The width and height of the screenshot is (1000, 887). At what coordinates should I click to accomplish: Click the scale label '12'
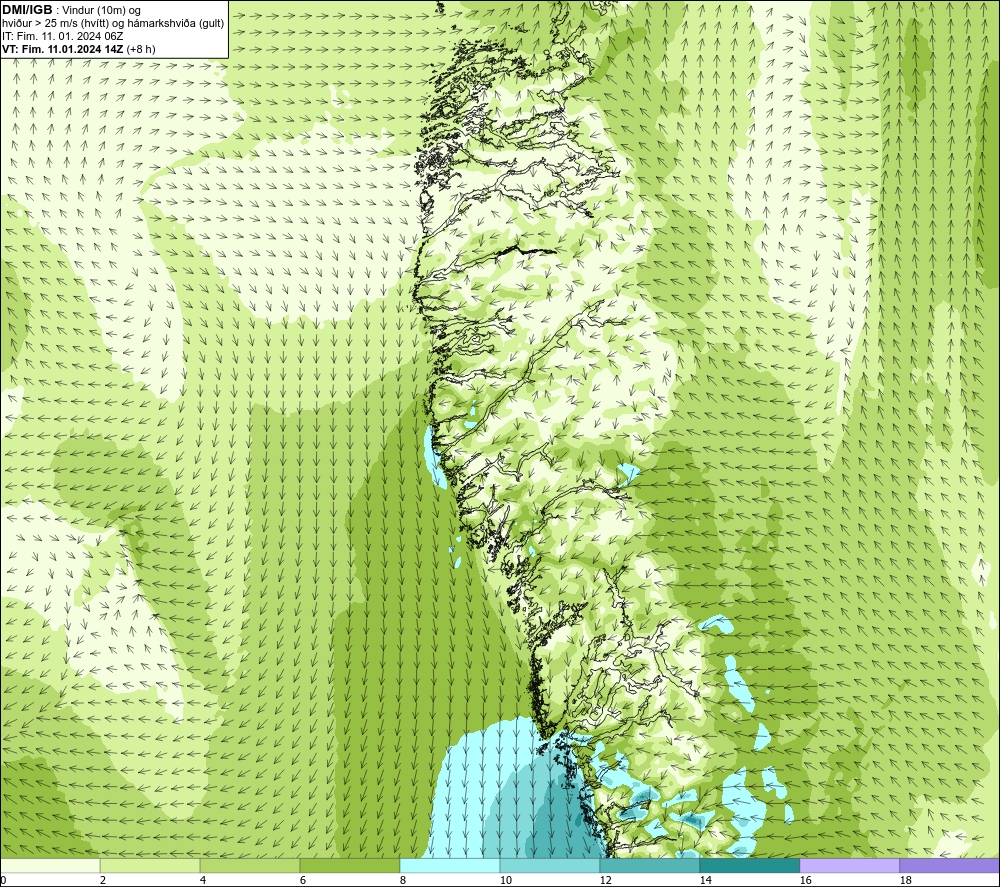coord(605,881)
